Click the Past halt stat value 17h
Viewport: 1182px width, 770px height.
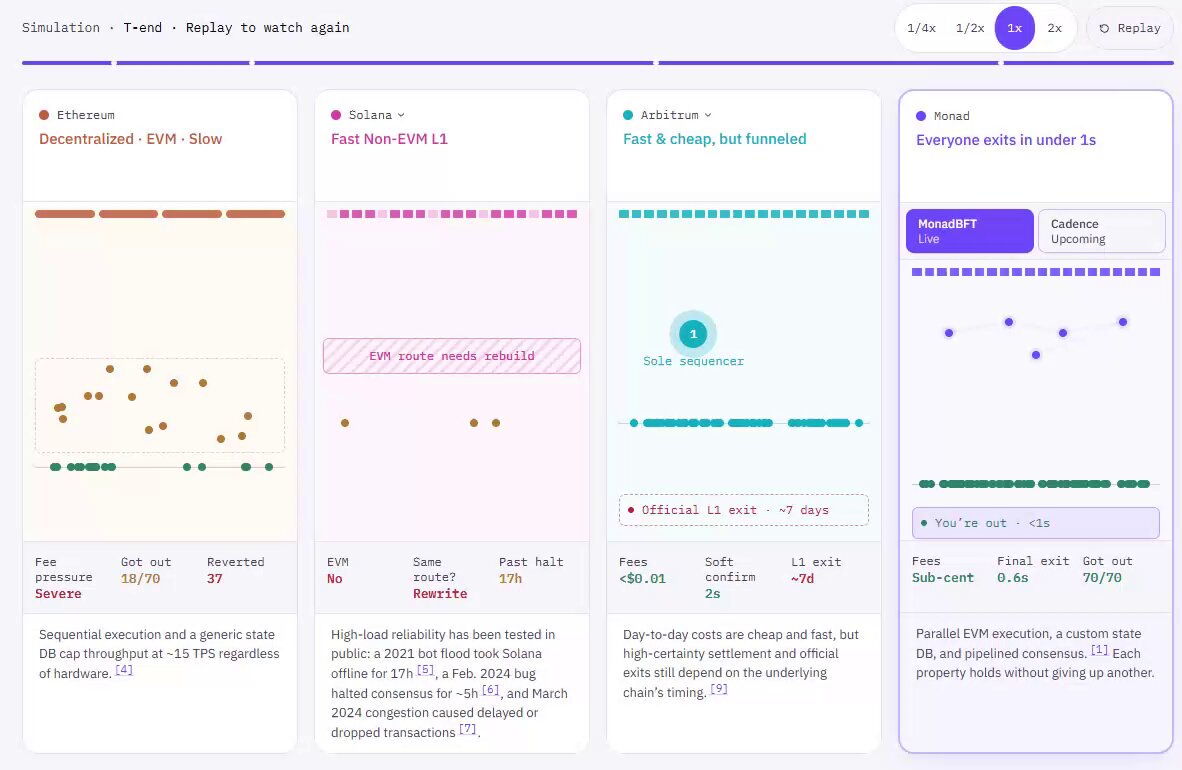click(x=510, y=578)
